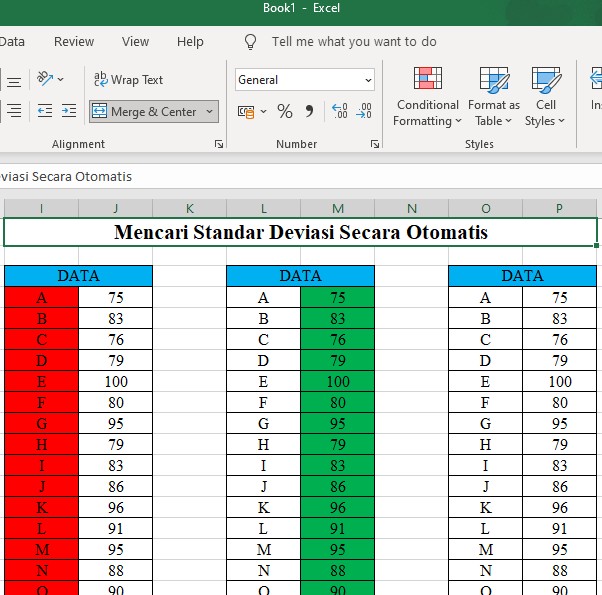The image size is (602, 595).
Task: Select cell M in column O
Action: (486, 549)
